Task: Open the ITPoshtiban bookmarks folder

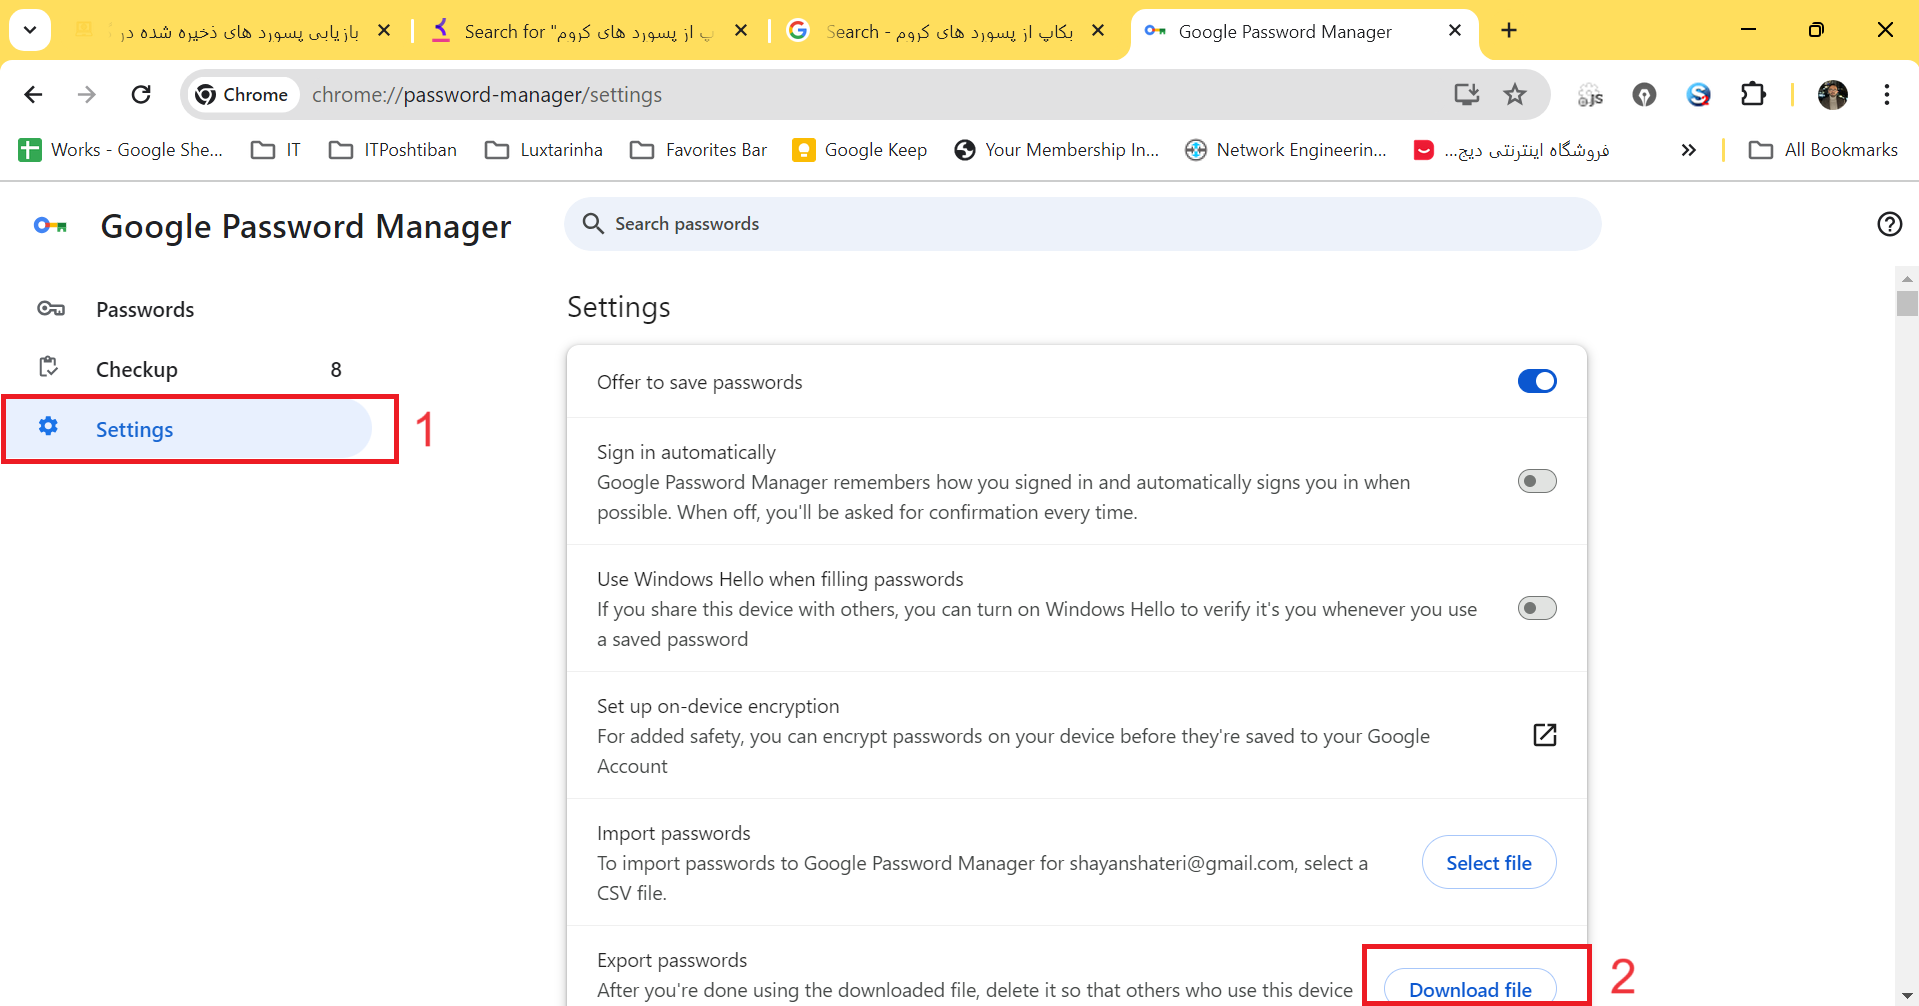Action: [393, 150]
